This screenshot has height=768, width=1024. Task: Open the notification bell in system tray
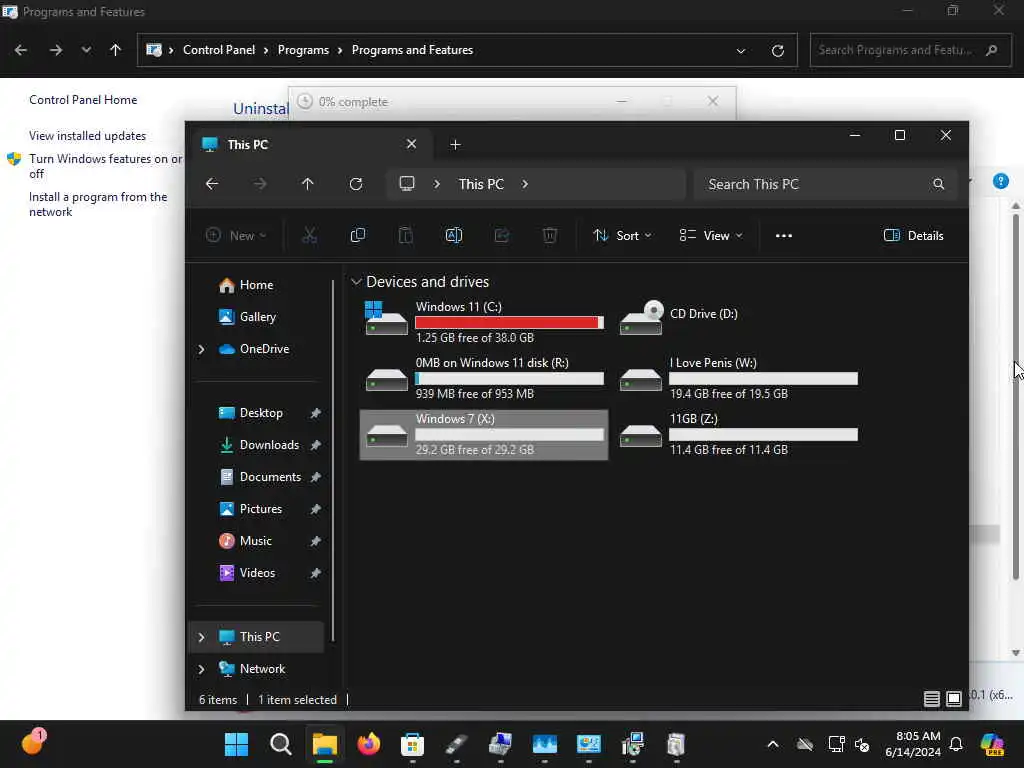tap(956, 744)
